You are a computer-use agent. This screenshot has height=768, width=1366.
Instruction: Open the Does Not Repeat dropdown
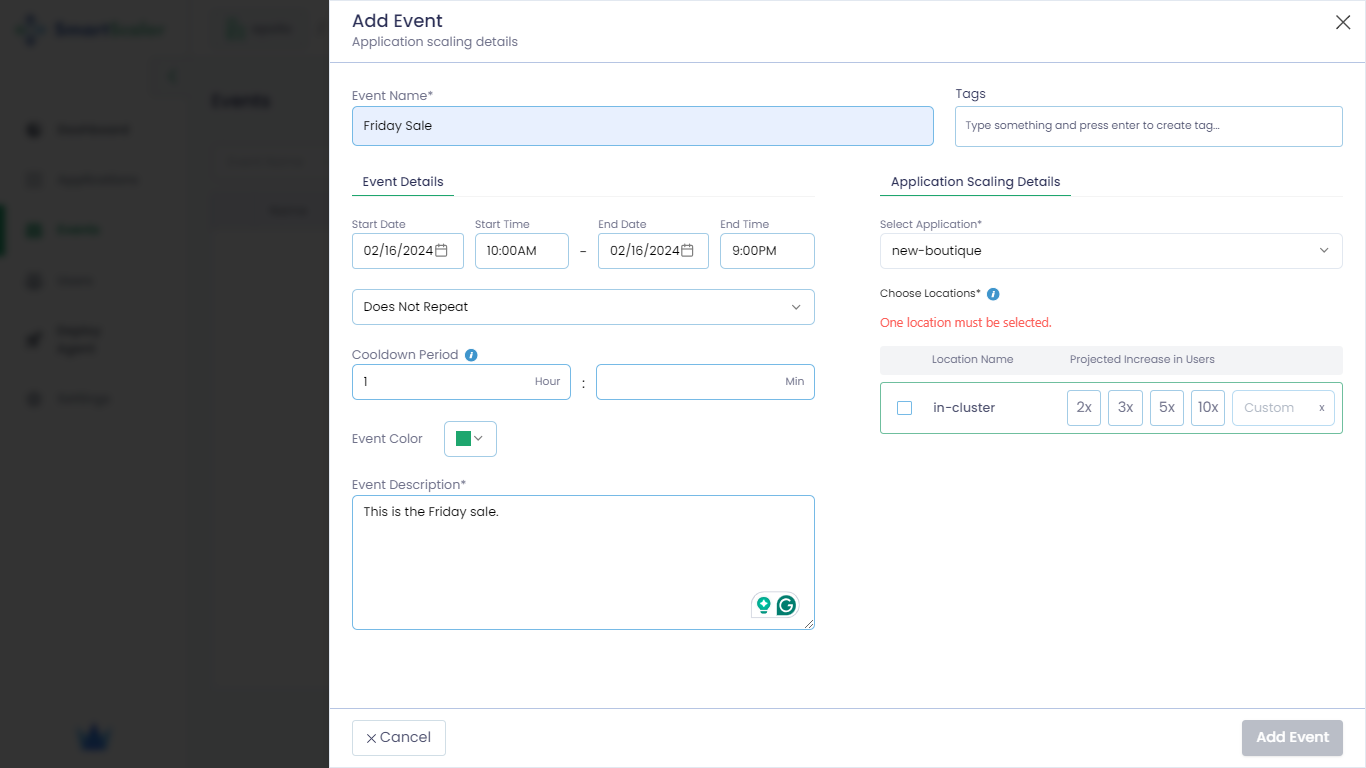(x=583, y=307)
